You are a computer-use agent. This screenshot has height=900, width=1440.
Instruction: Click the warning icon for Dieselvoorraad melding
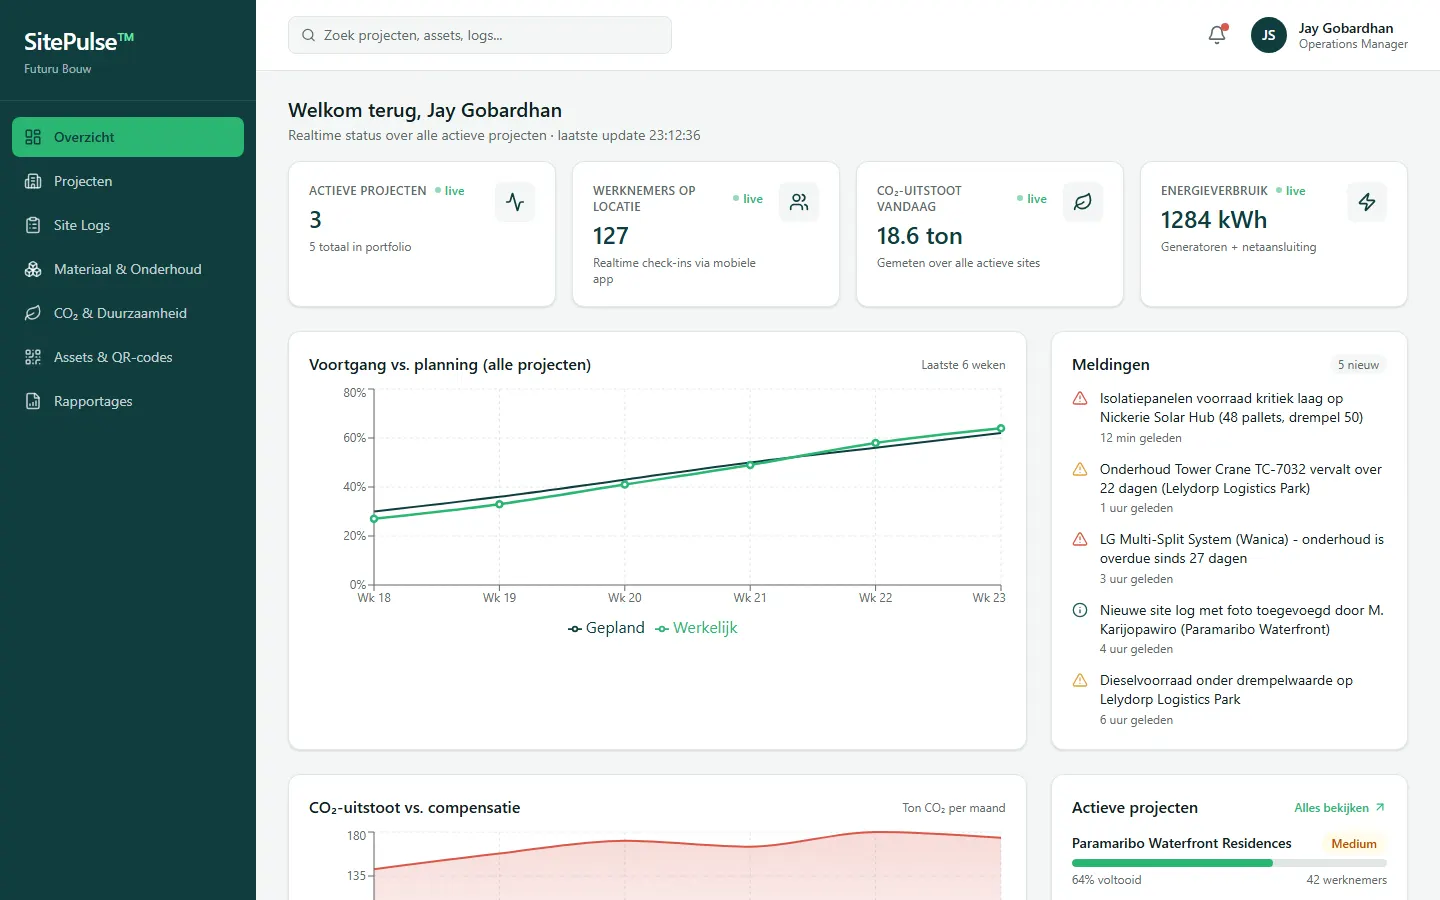point(1080,680)
